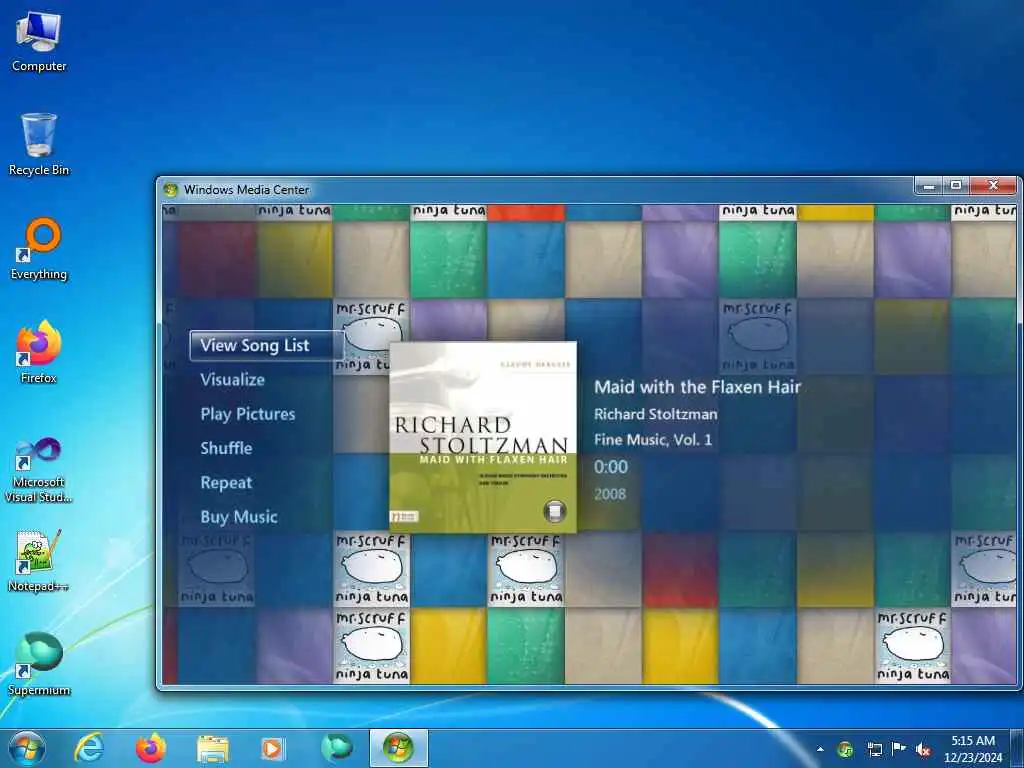Open Supermium desktop shortcut
The height and width of the screenshot is (768, 1024).
click(x=39, y=664)
